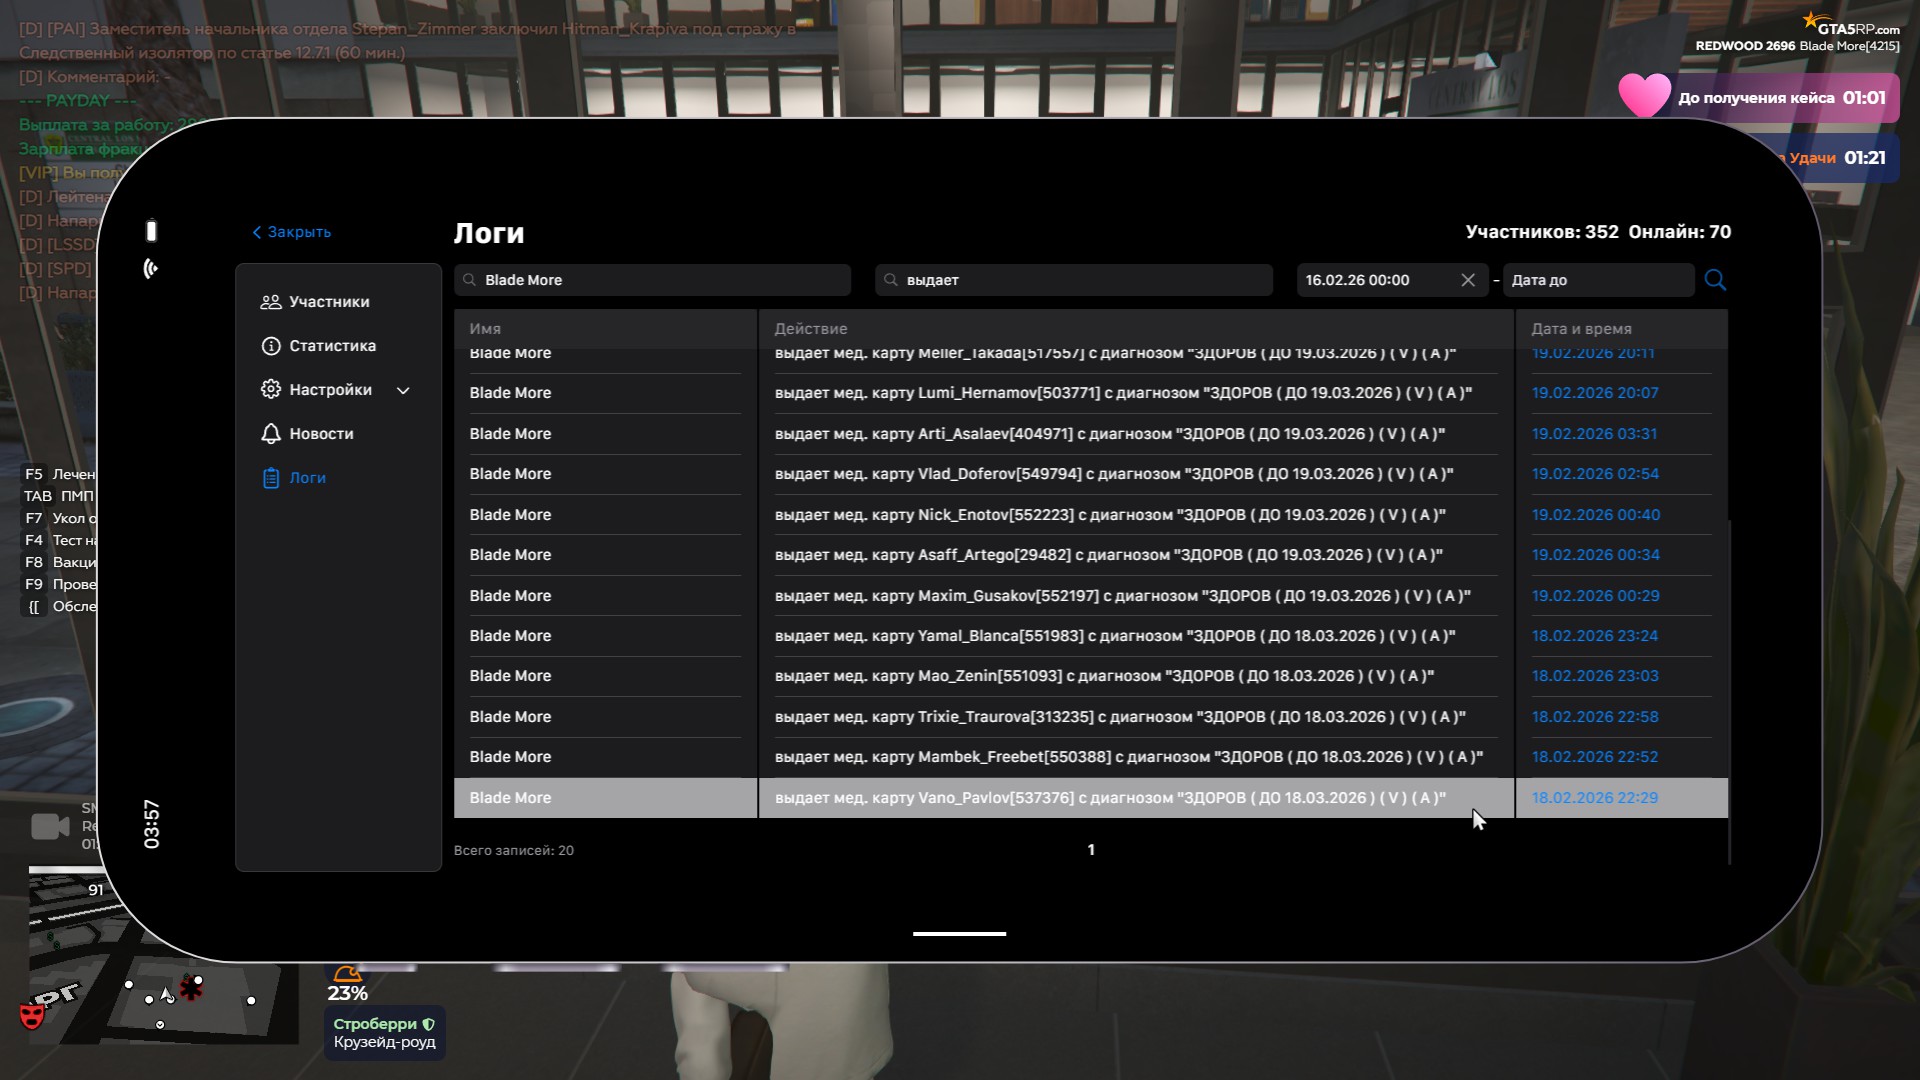Click the blue search magnifier icon
This screenshot has width=1920, height=1080.
(x=1715, y=280)
